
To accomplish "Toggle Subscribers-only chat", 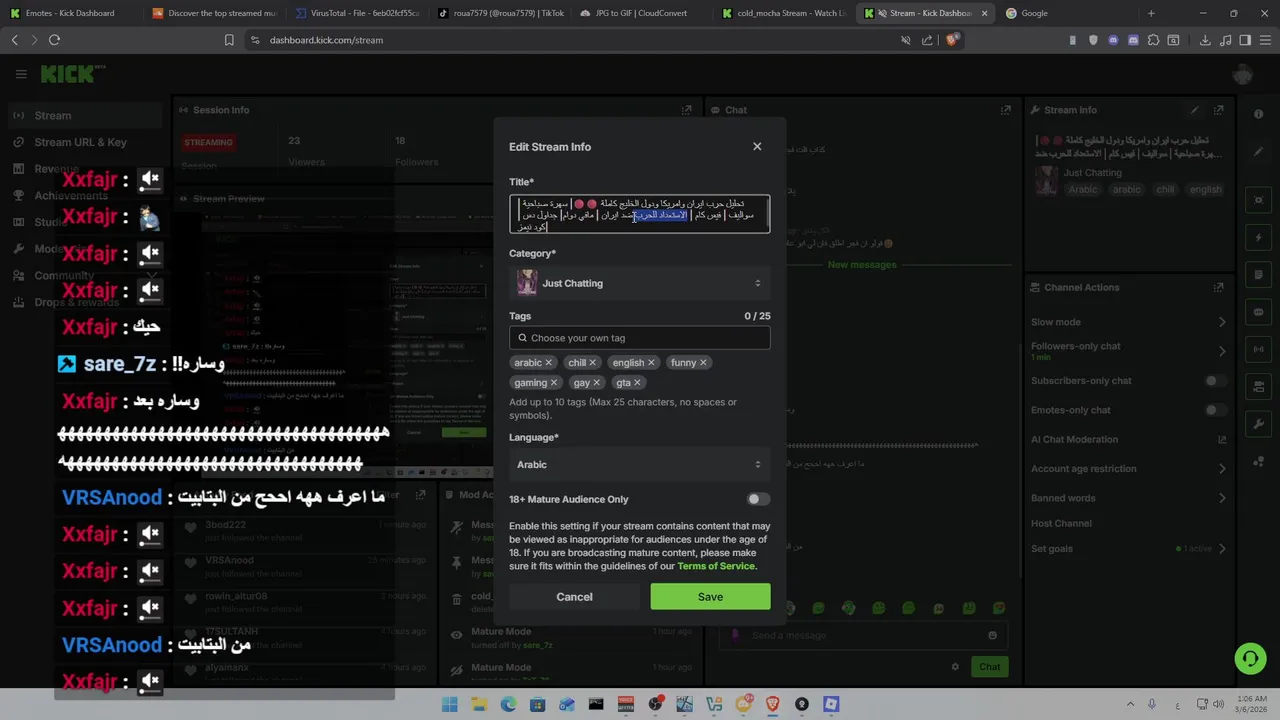I will click(x=1215, y=381).
